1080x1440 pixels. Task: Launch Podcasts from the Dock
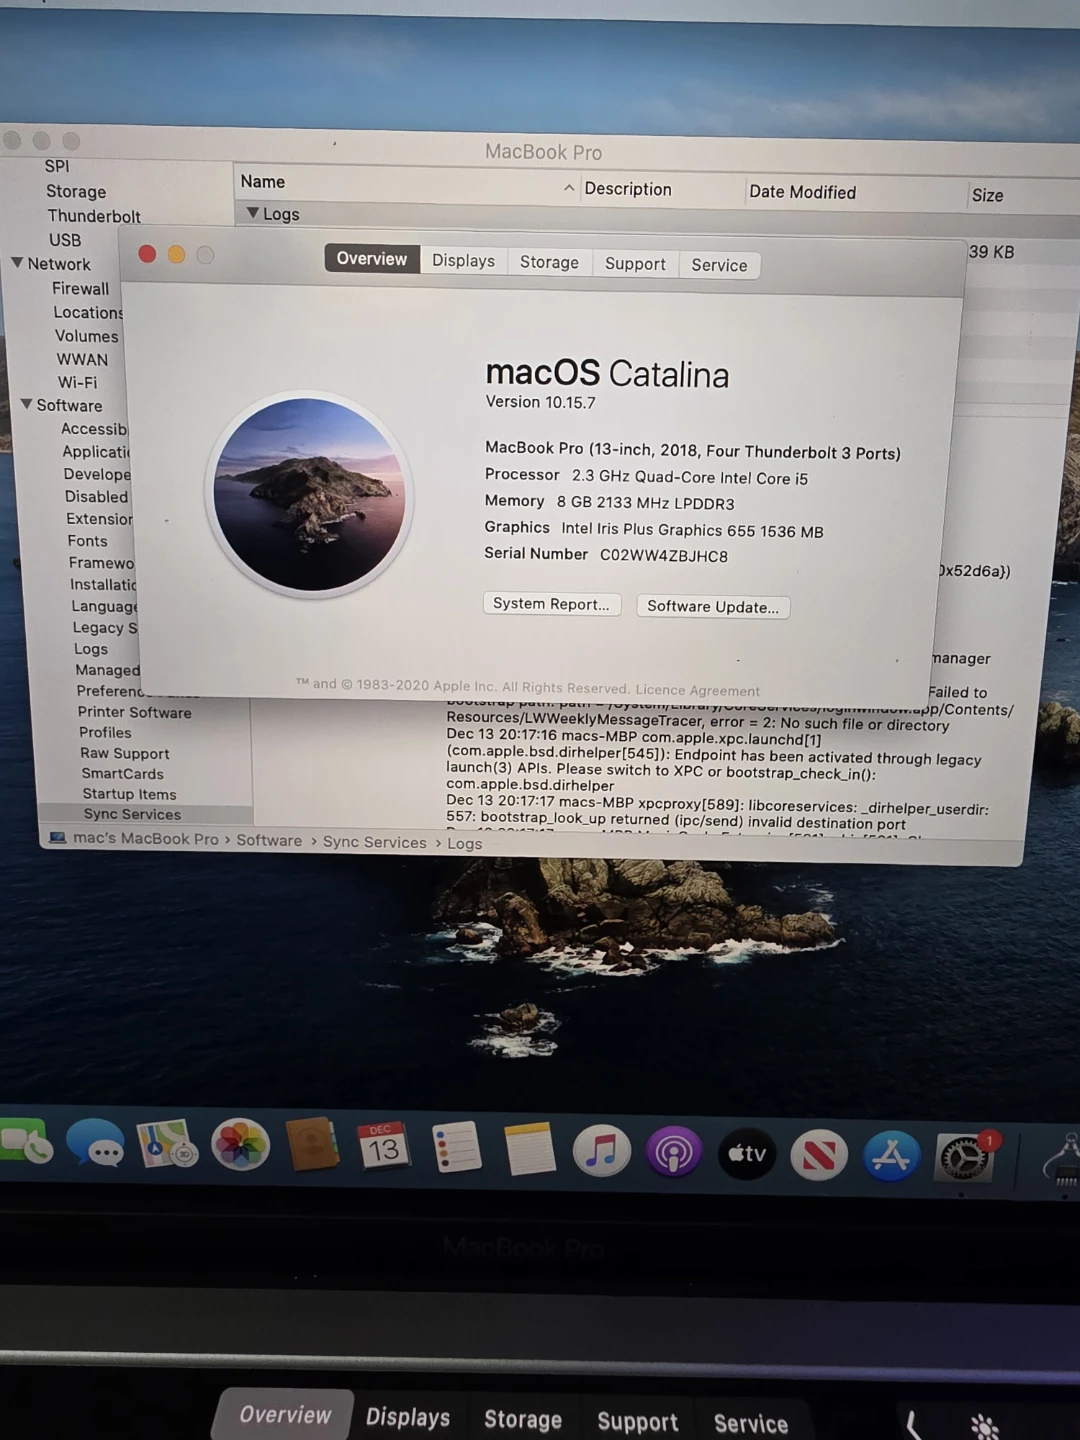point(673,1153)
